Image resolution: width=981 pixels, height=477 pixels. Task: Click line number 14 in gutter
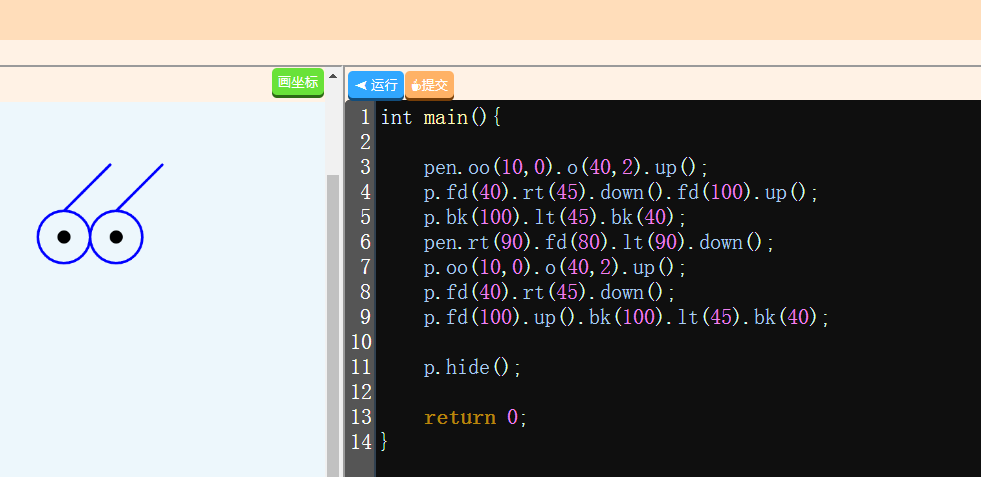362,443
